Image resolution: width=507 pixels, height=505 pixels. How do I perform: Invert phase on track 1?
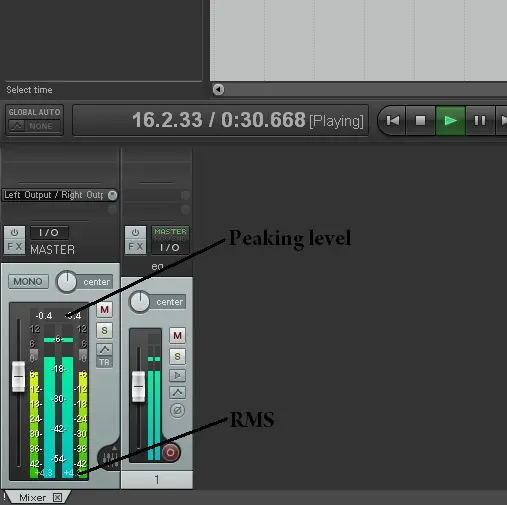point(177,410)
